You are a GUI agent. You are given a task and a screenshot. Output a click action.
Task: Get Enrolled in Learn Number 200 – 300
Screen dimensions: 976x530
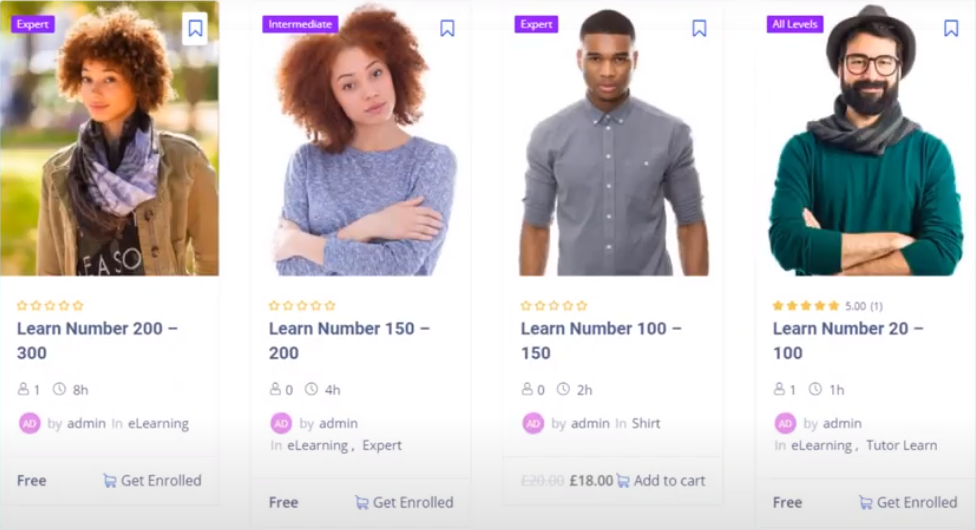tap(152, 481)
